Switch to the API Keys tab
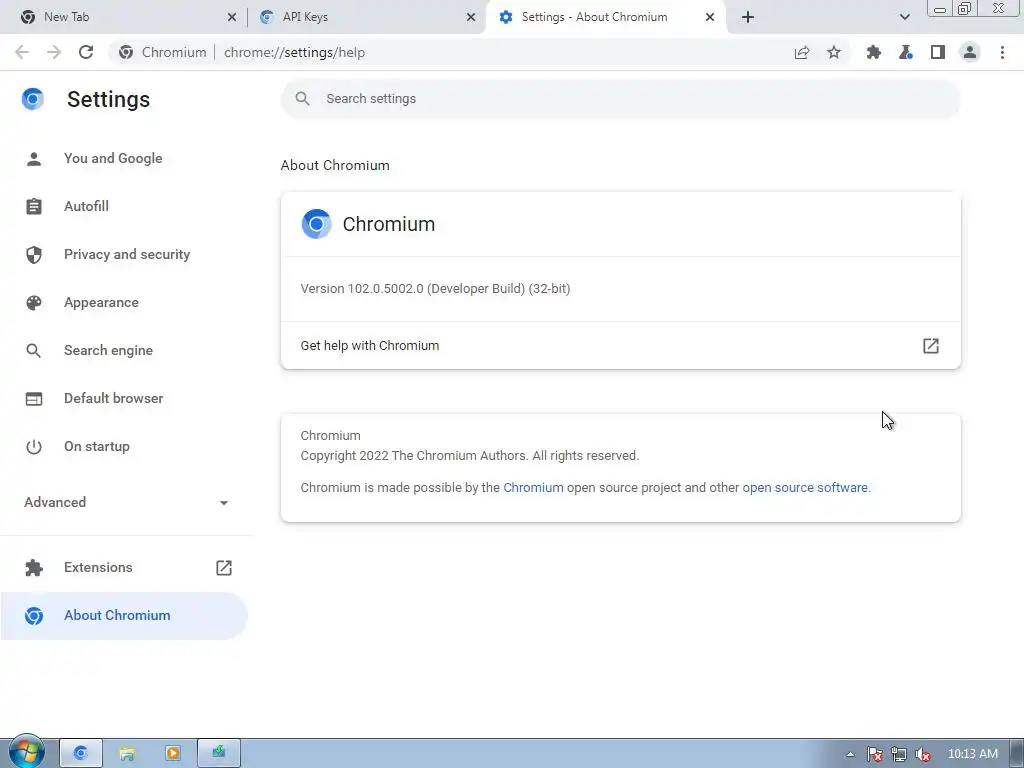Viewport: 1024px width, 768px height. [x=366, y=17]
